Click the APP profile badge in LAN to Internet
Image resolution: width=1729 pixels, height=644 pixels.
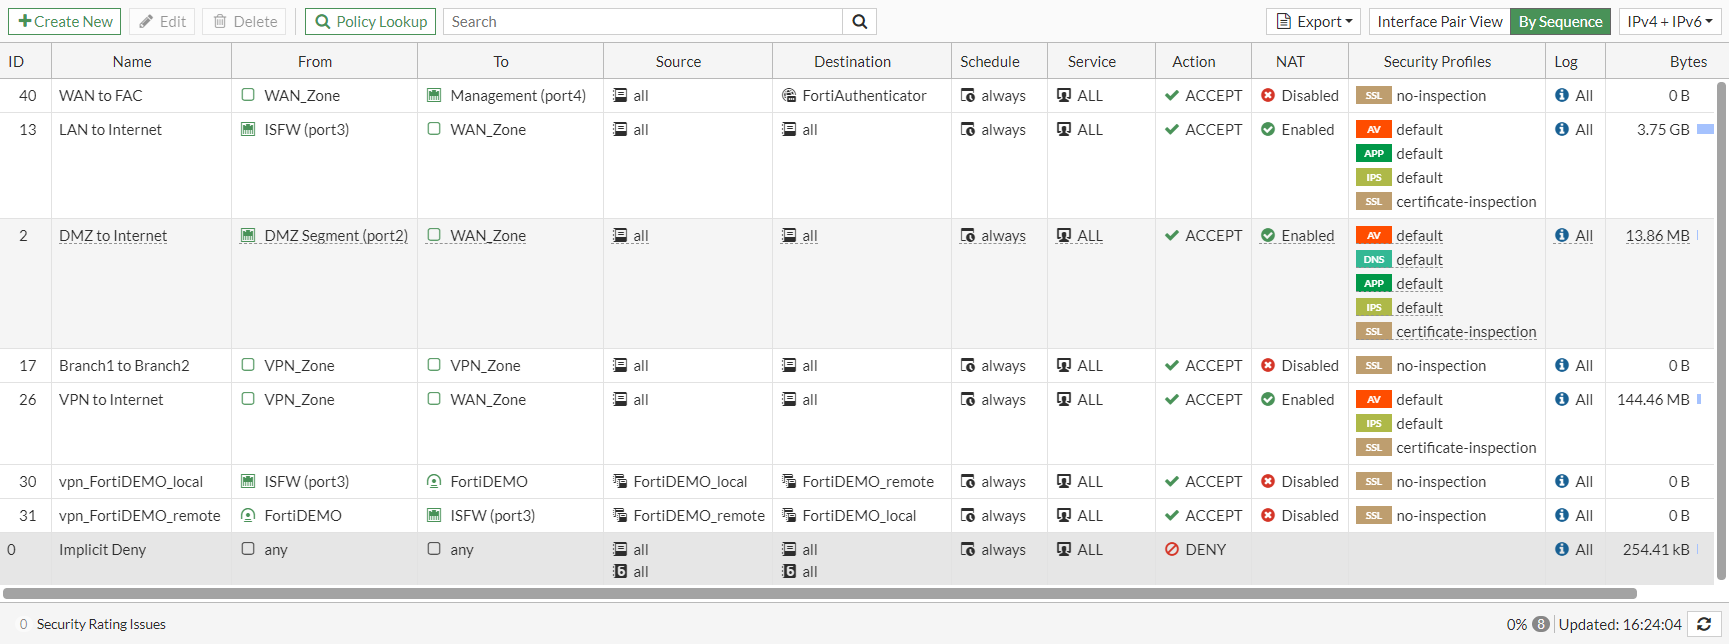coord(1374,154)
